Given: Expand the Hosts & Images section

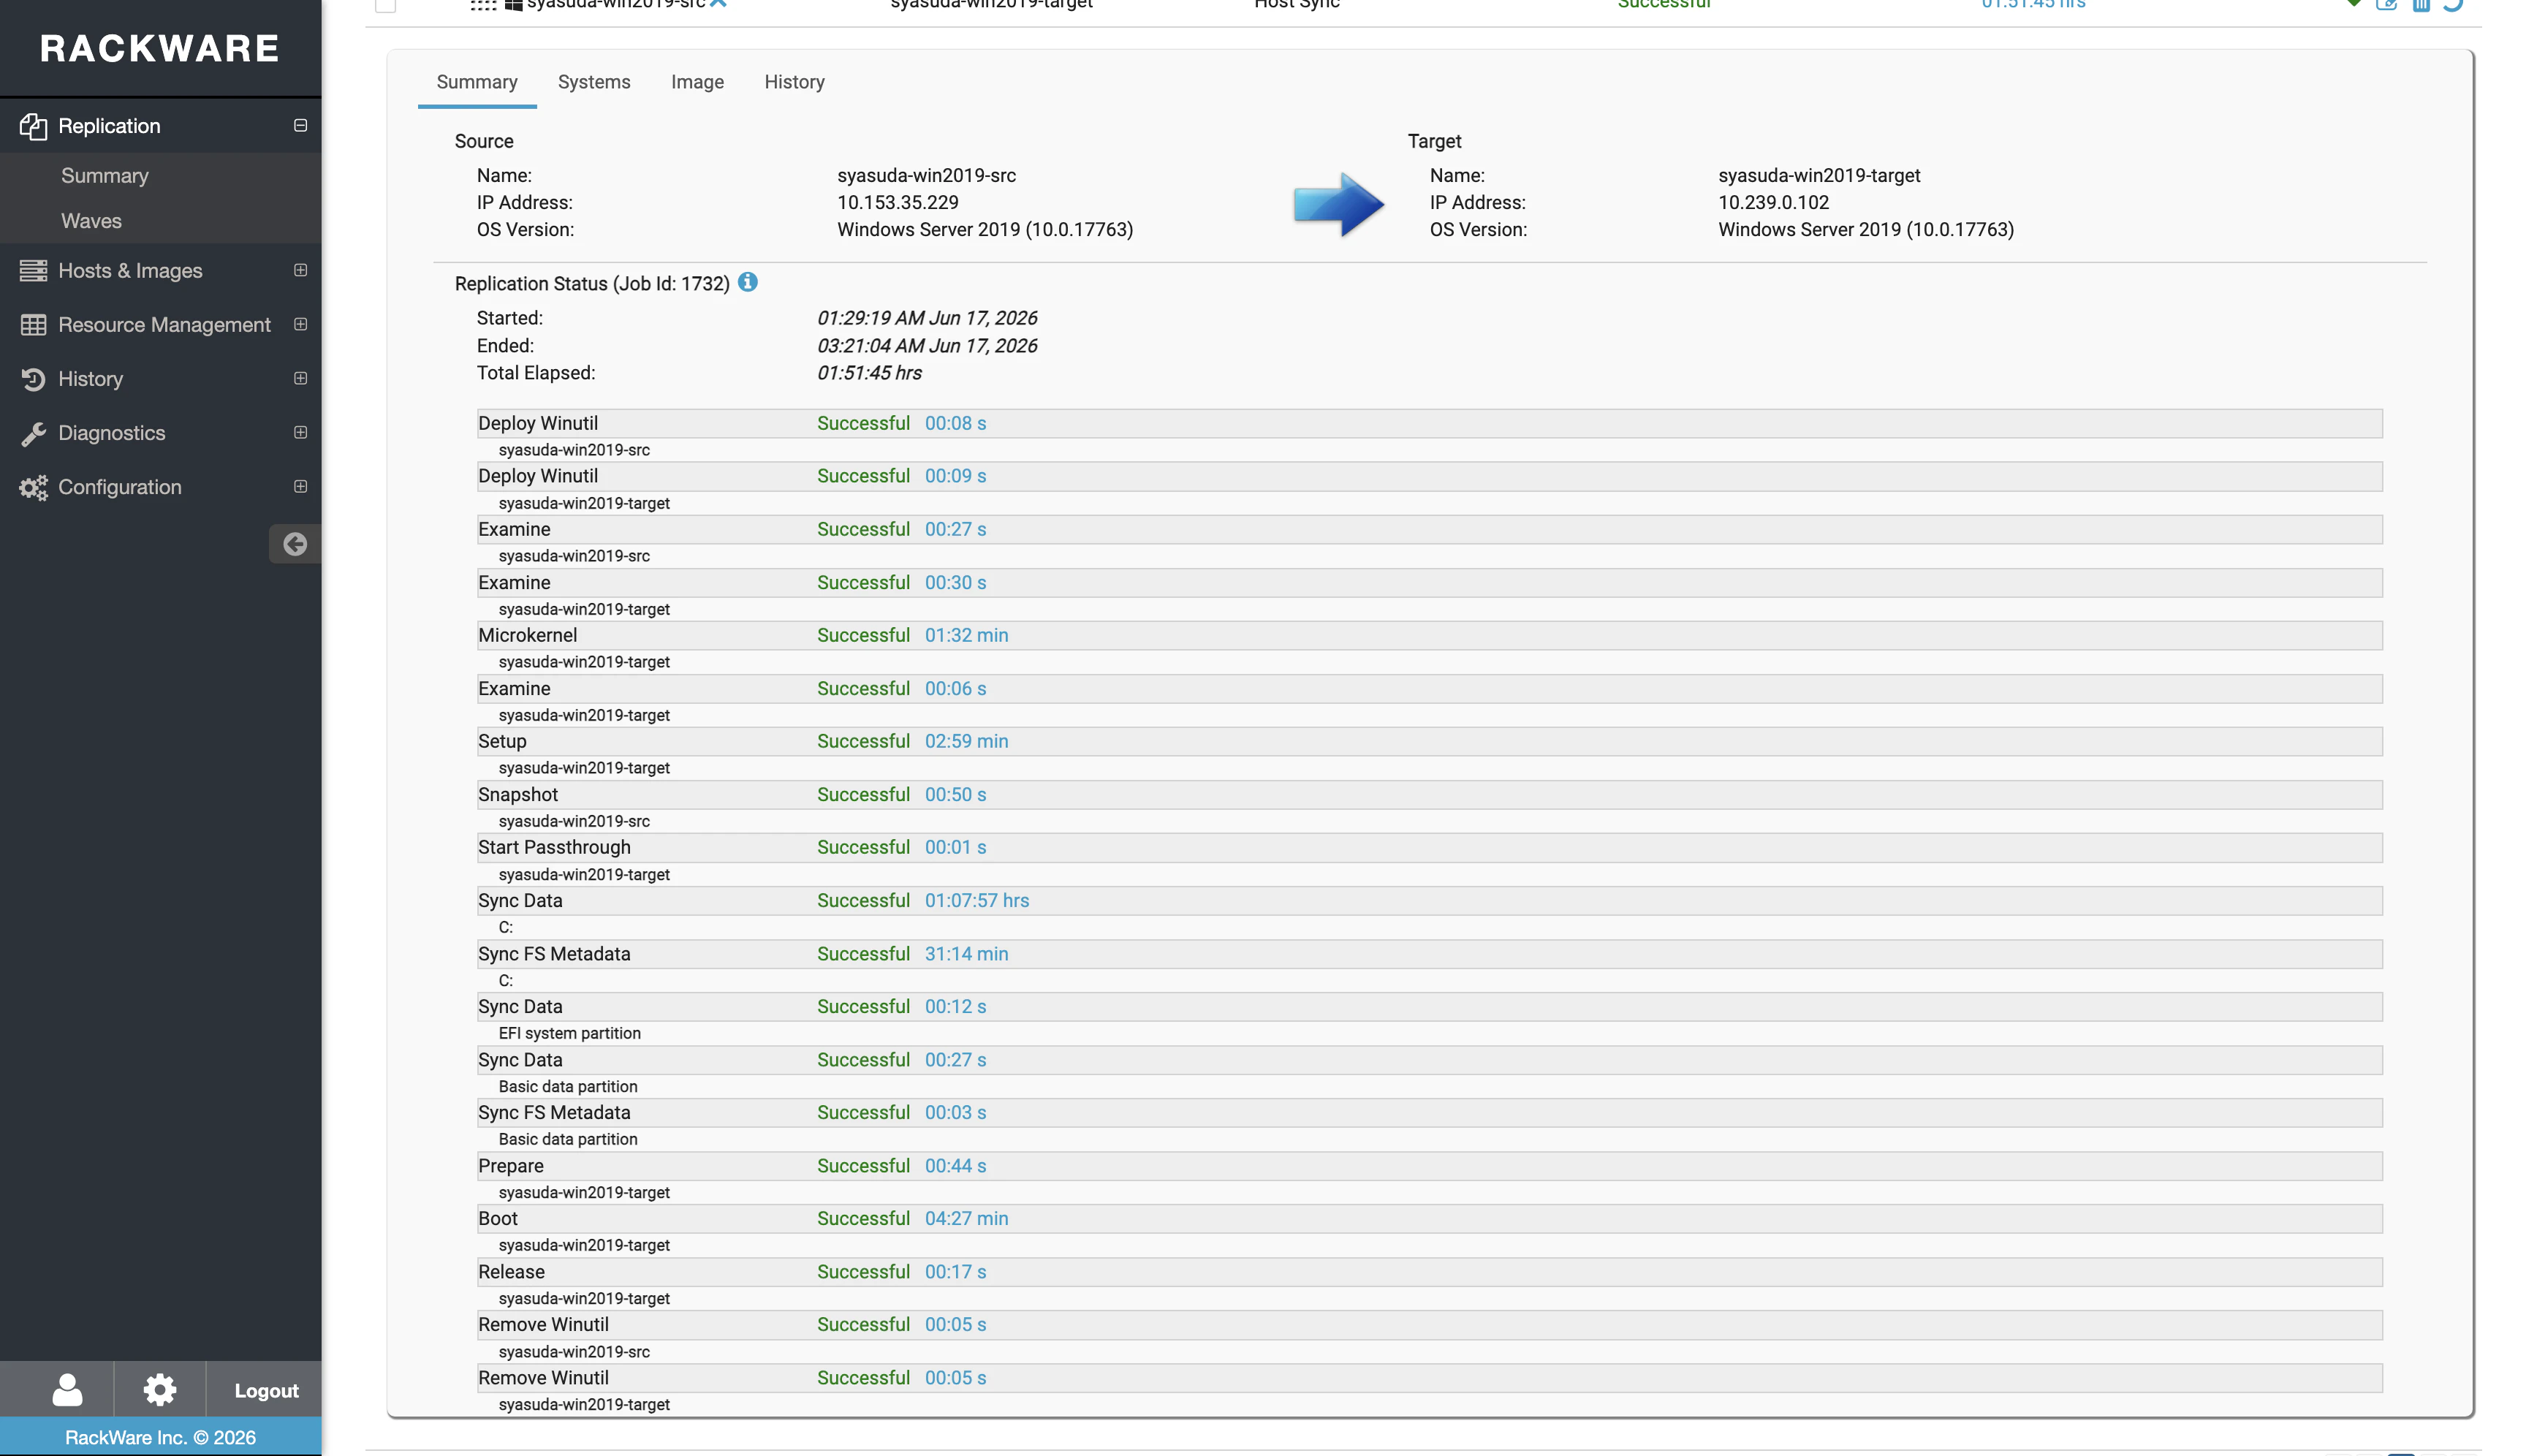Looking at the screenshot, I should point(300,270).
